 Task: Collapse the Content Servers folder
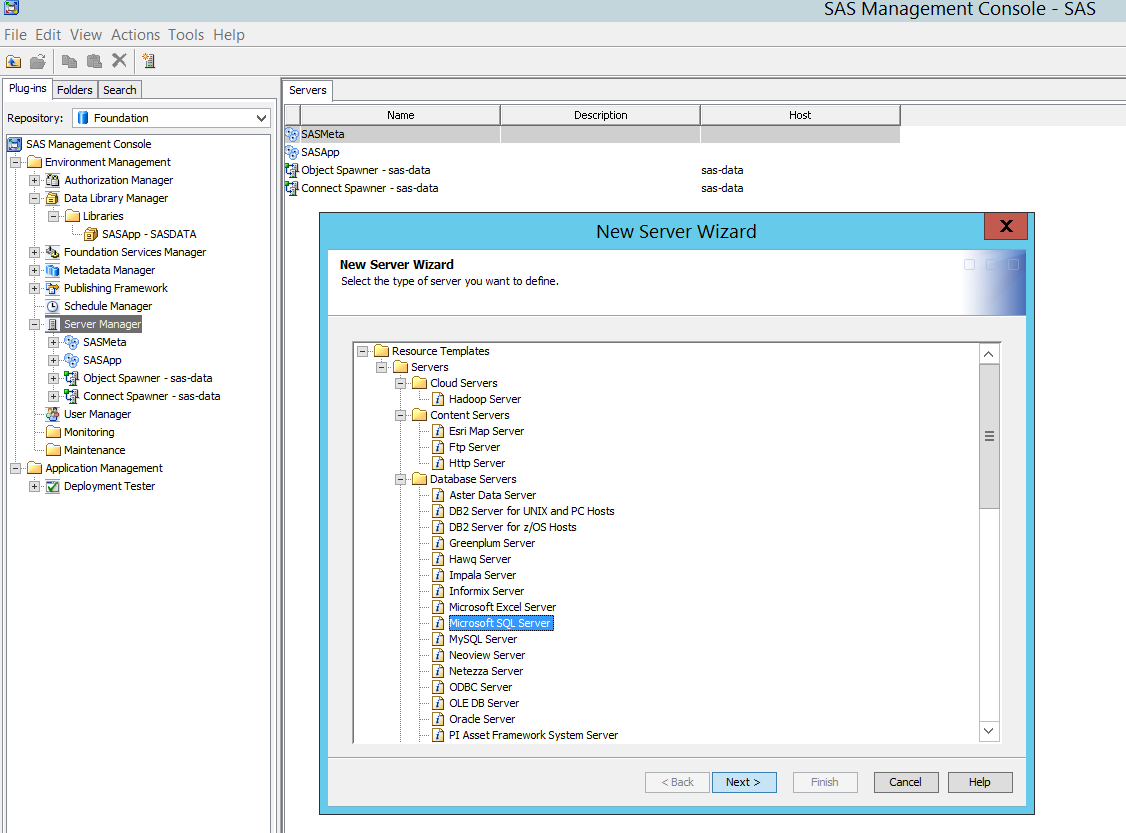[401, 415]
